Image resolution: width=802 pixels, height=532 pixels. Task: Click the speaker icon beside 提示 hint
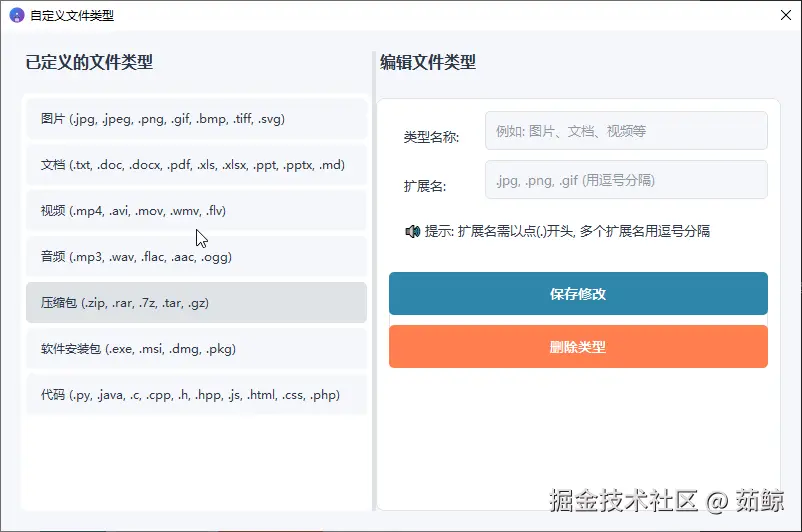click(x=412, y=232)
